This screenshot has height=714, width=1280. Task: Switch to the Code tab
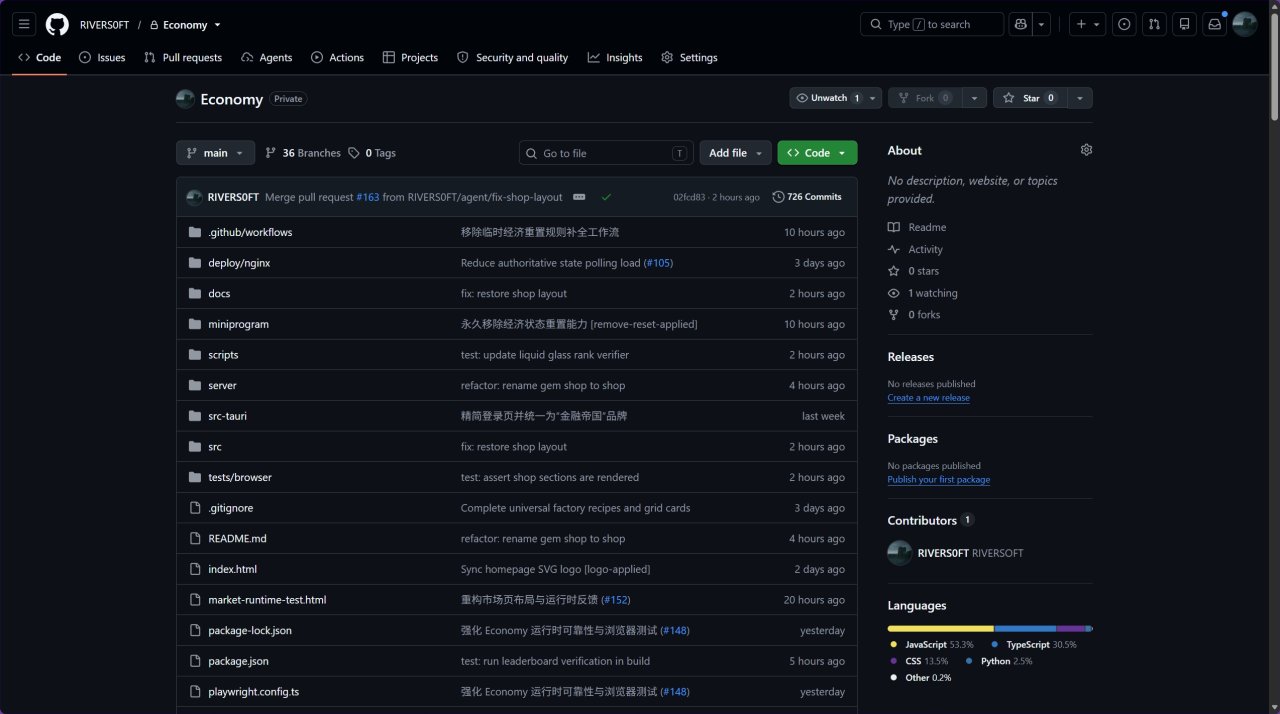point(39,58)
